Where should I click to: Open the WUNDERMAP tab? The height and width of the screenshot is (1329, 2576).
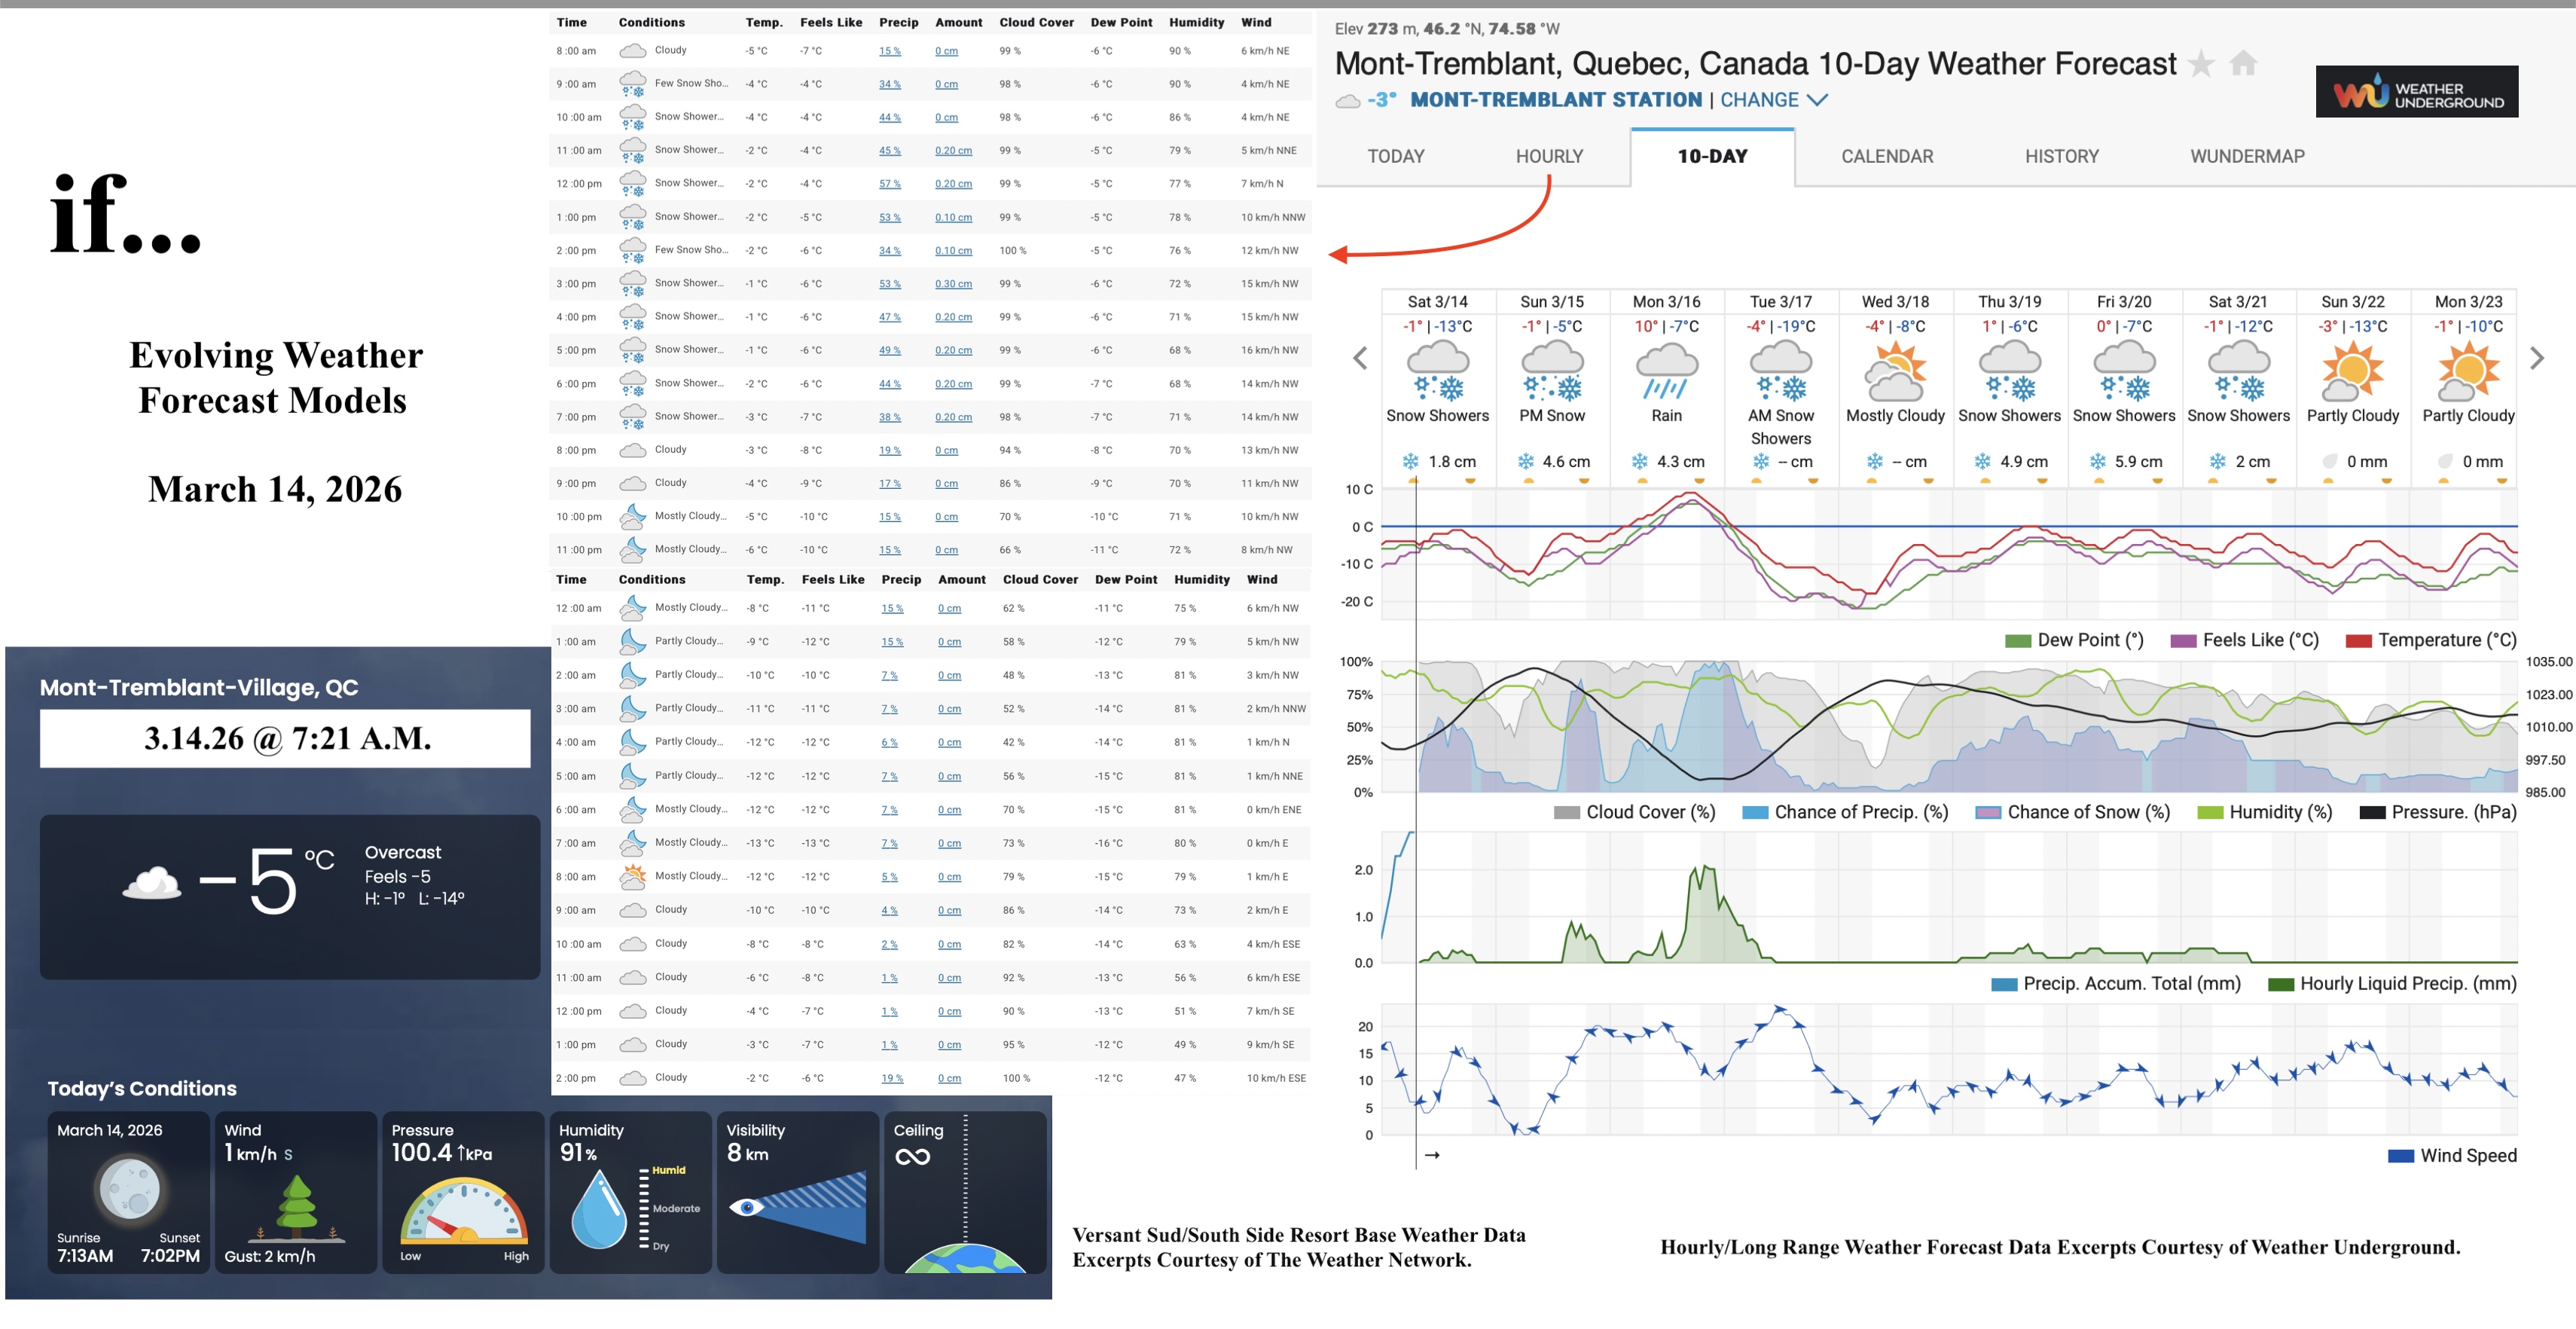coord(2246,156)
